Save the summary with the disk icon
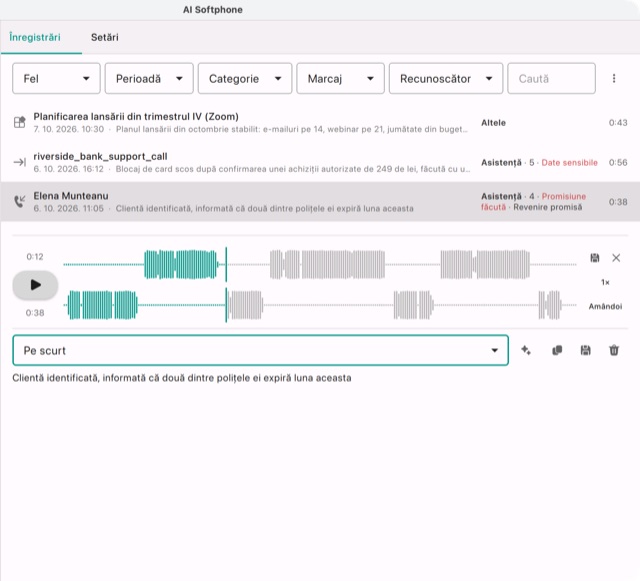Image resolution: width=640 pixels, height=581 pixels. click(x=586, y=350)
